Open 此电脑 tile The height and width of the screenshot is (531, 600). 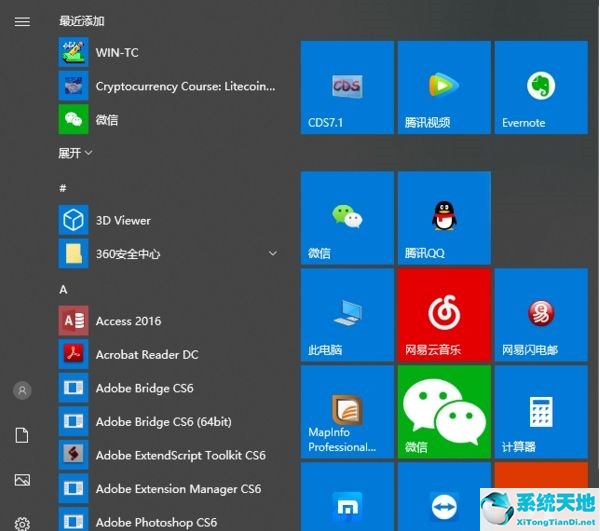(347, 315)
